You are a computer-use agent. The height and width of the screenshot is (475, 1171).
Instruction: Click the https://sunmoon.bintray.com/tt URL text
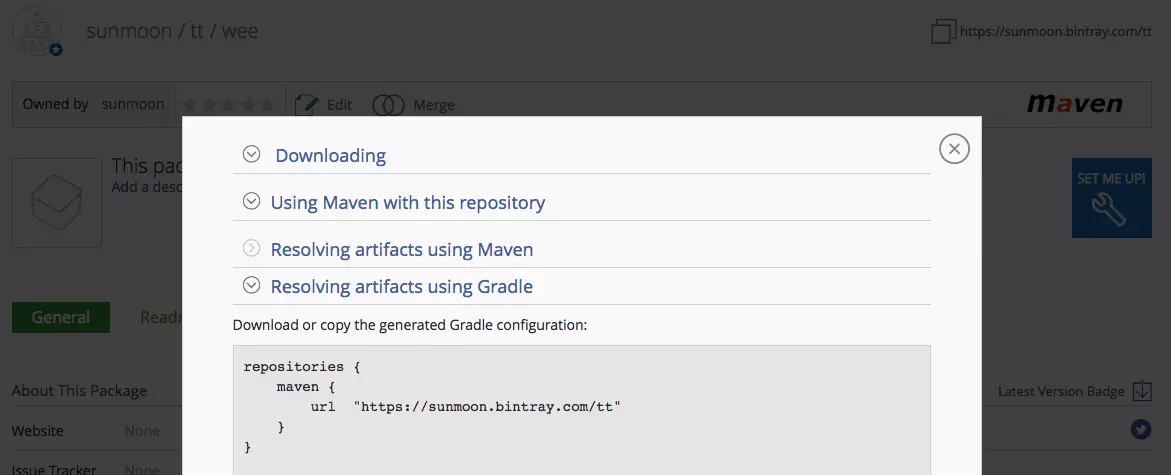pos(1055,31)
